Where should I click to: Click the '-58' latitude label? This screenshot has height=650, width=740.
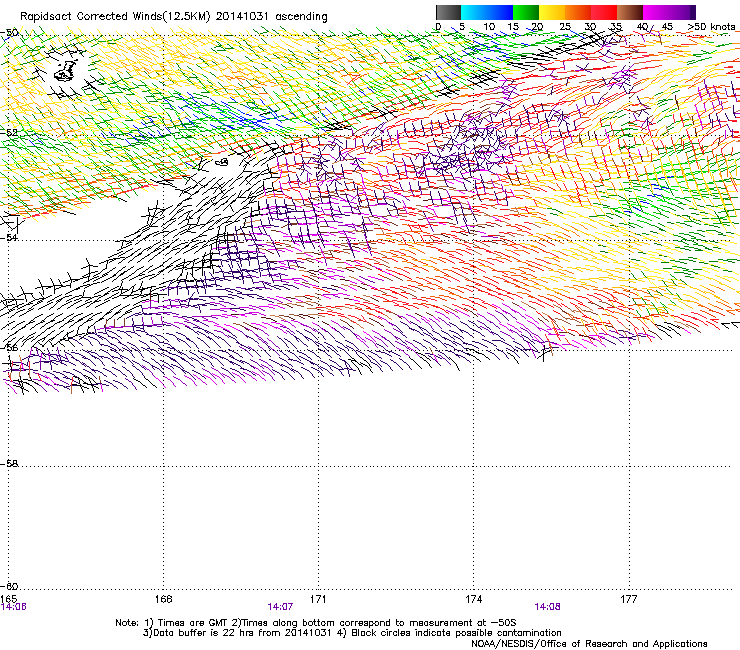pos(9,464)
